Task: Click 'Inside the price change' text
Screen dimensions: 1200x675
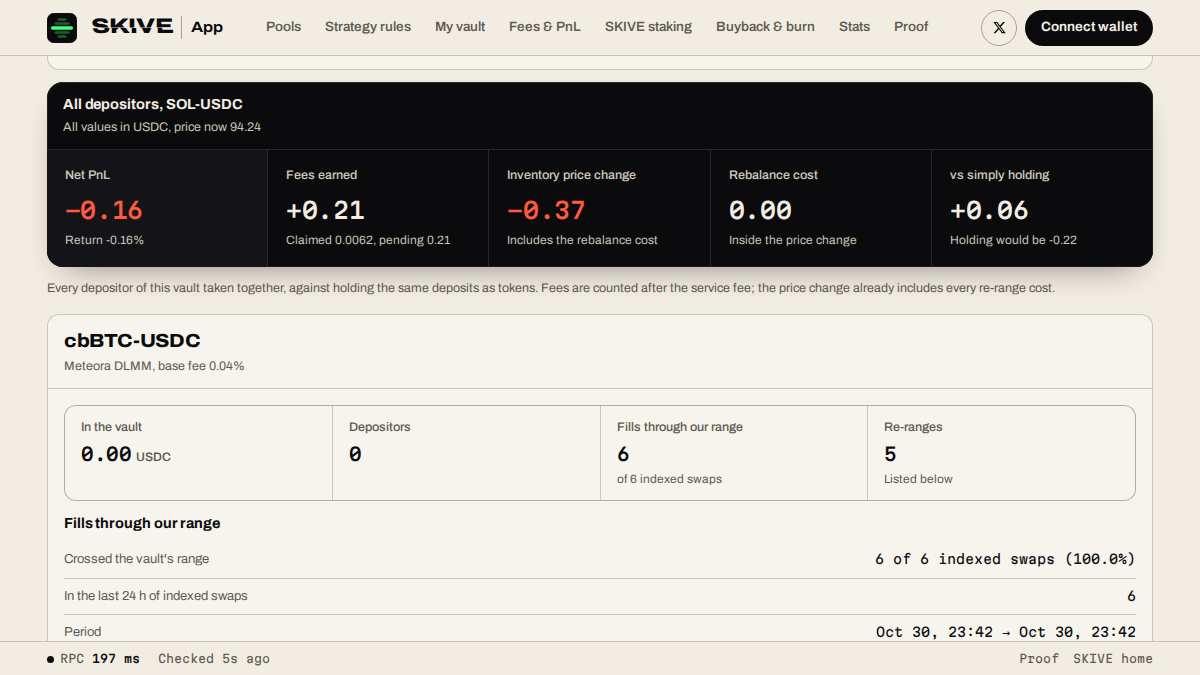Action: 793,240
